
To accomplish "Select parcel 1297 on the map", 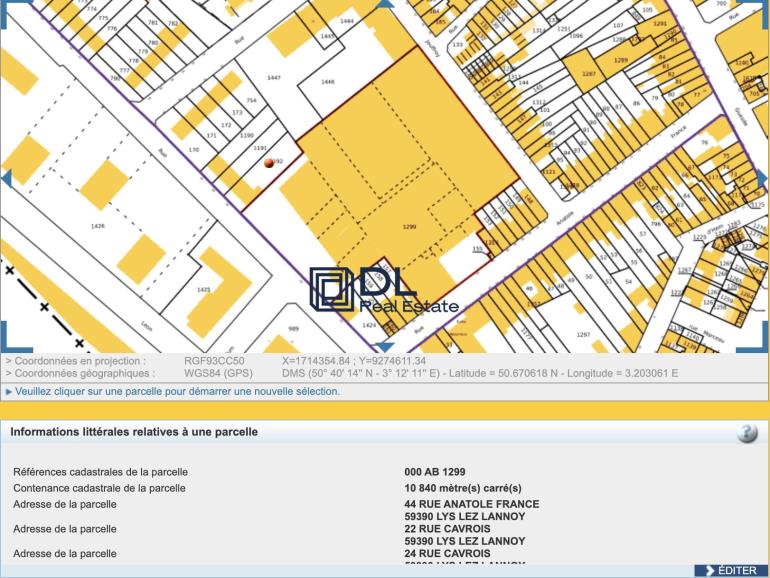I will [x=583, y=334].
